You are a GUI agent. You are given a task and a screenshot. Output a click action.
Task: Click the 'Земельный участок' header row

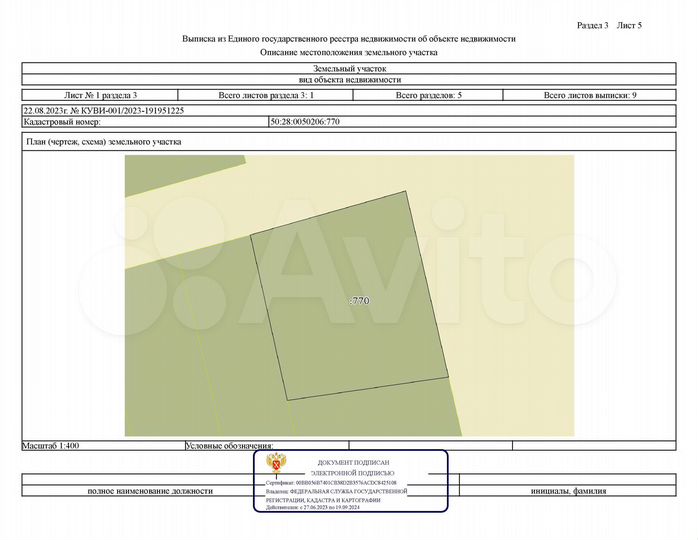pyautogui.click(x=349, y=66)
